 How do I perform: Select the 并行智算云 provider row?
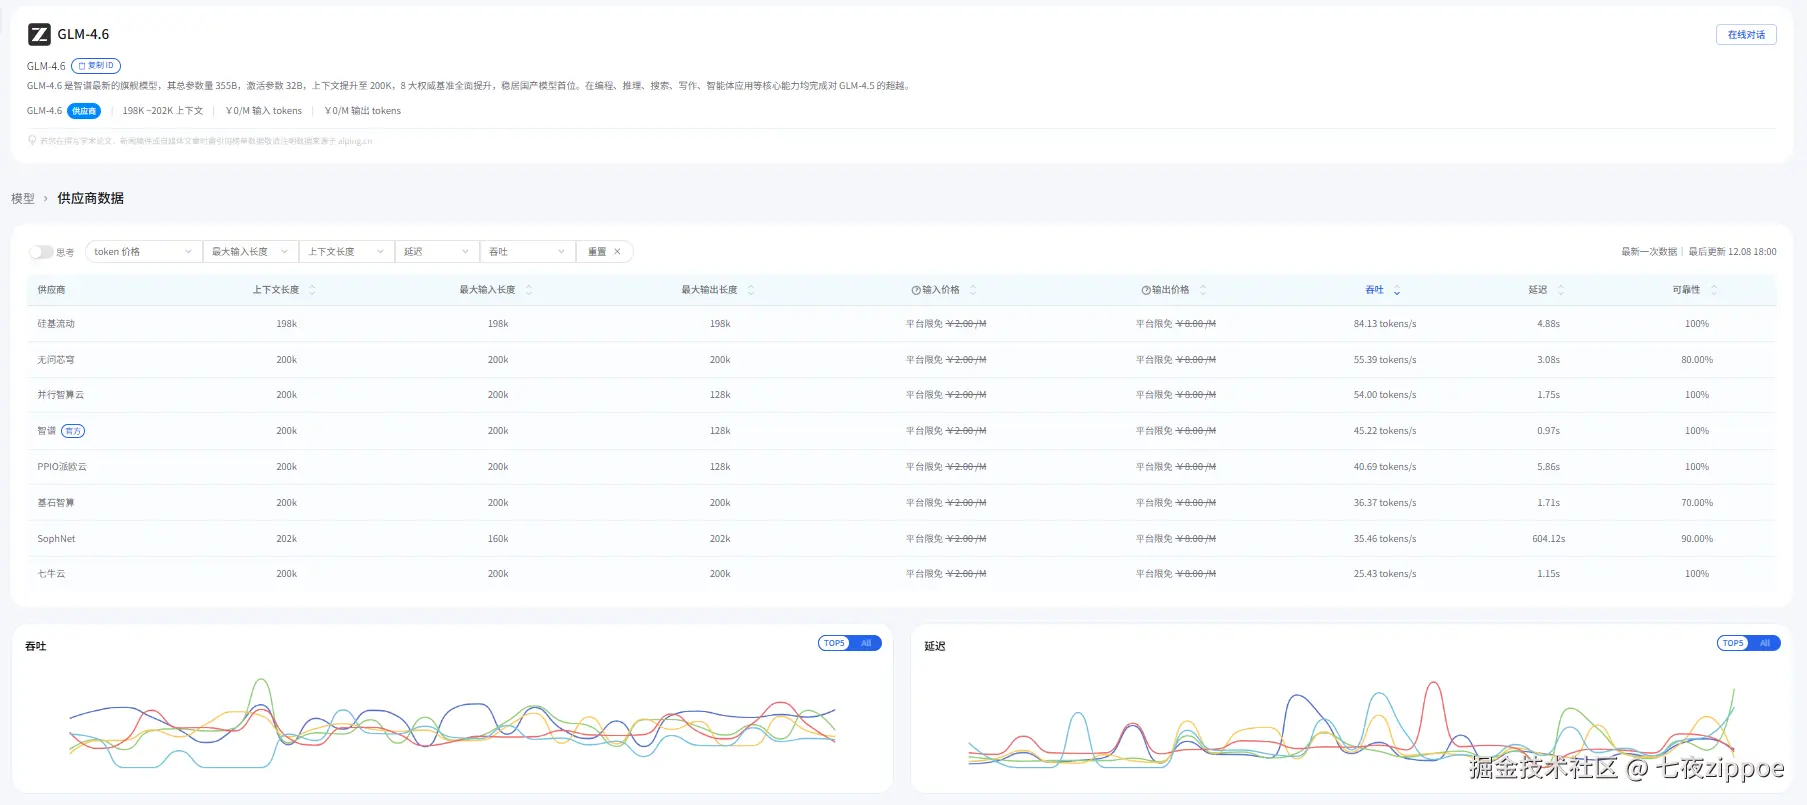click(x=901, y=395)
